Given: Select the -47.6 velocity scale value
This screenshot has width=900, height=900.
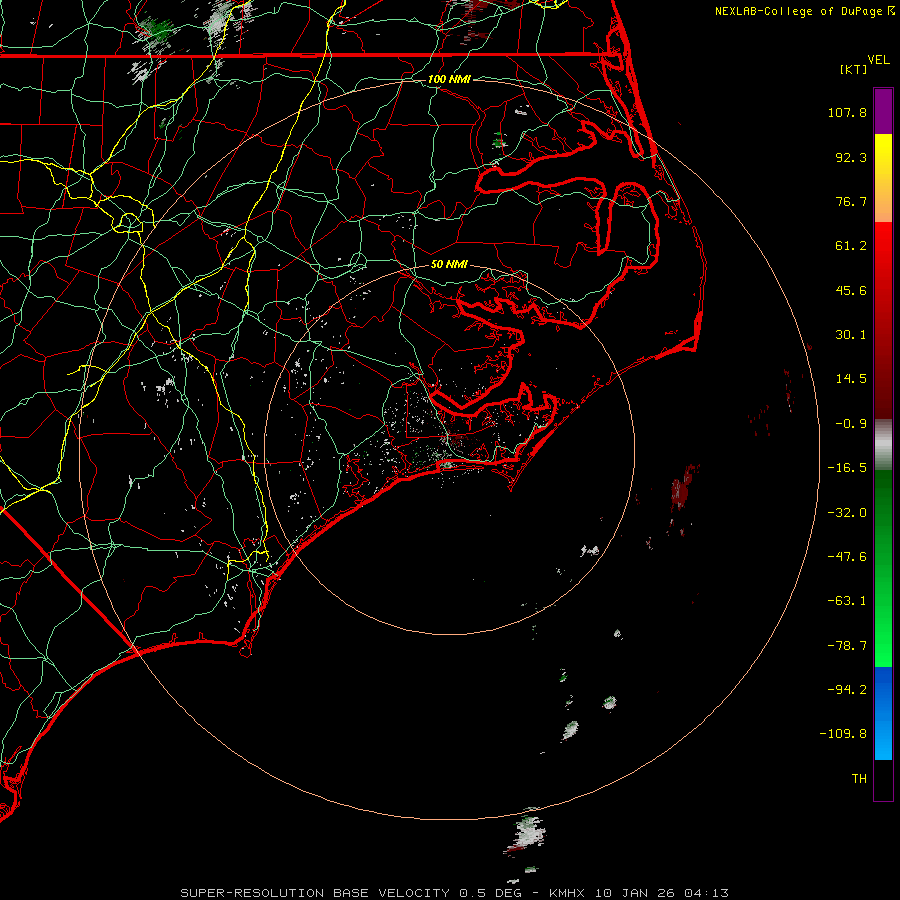Looking at the screenshot, I should pyautogui.click(x=847, y=557).
